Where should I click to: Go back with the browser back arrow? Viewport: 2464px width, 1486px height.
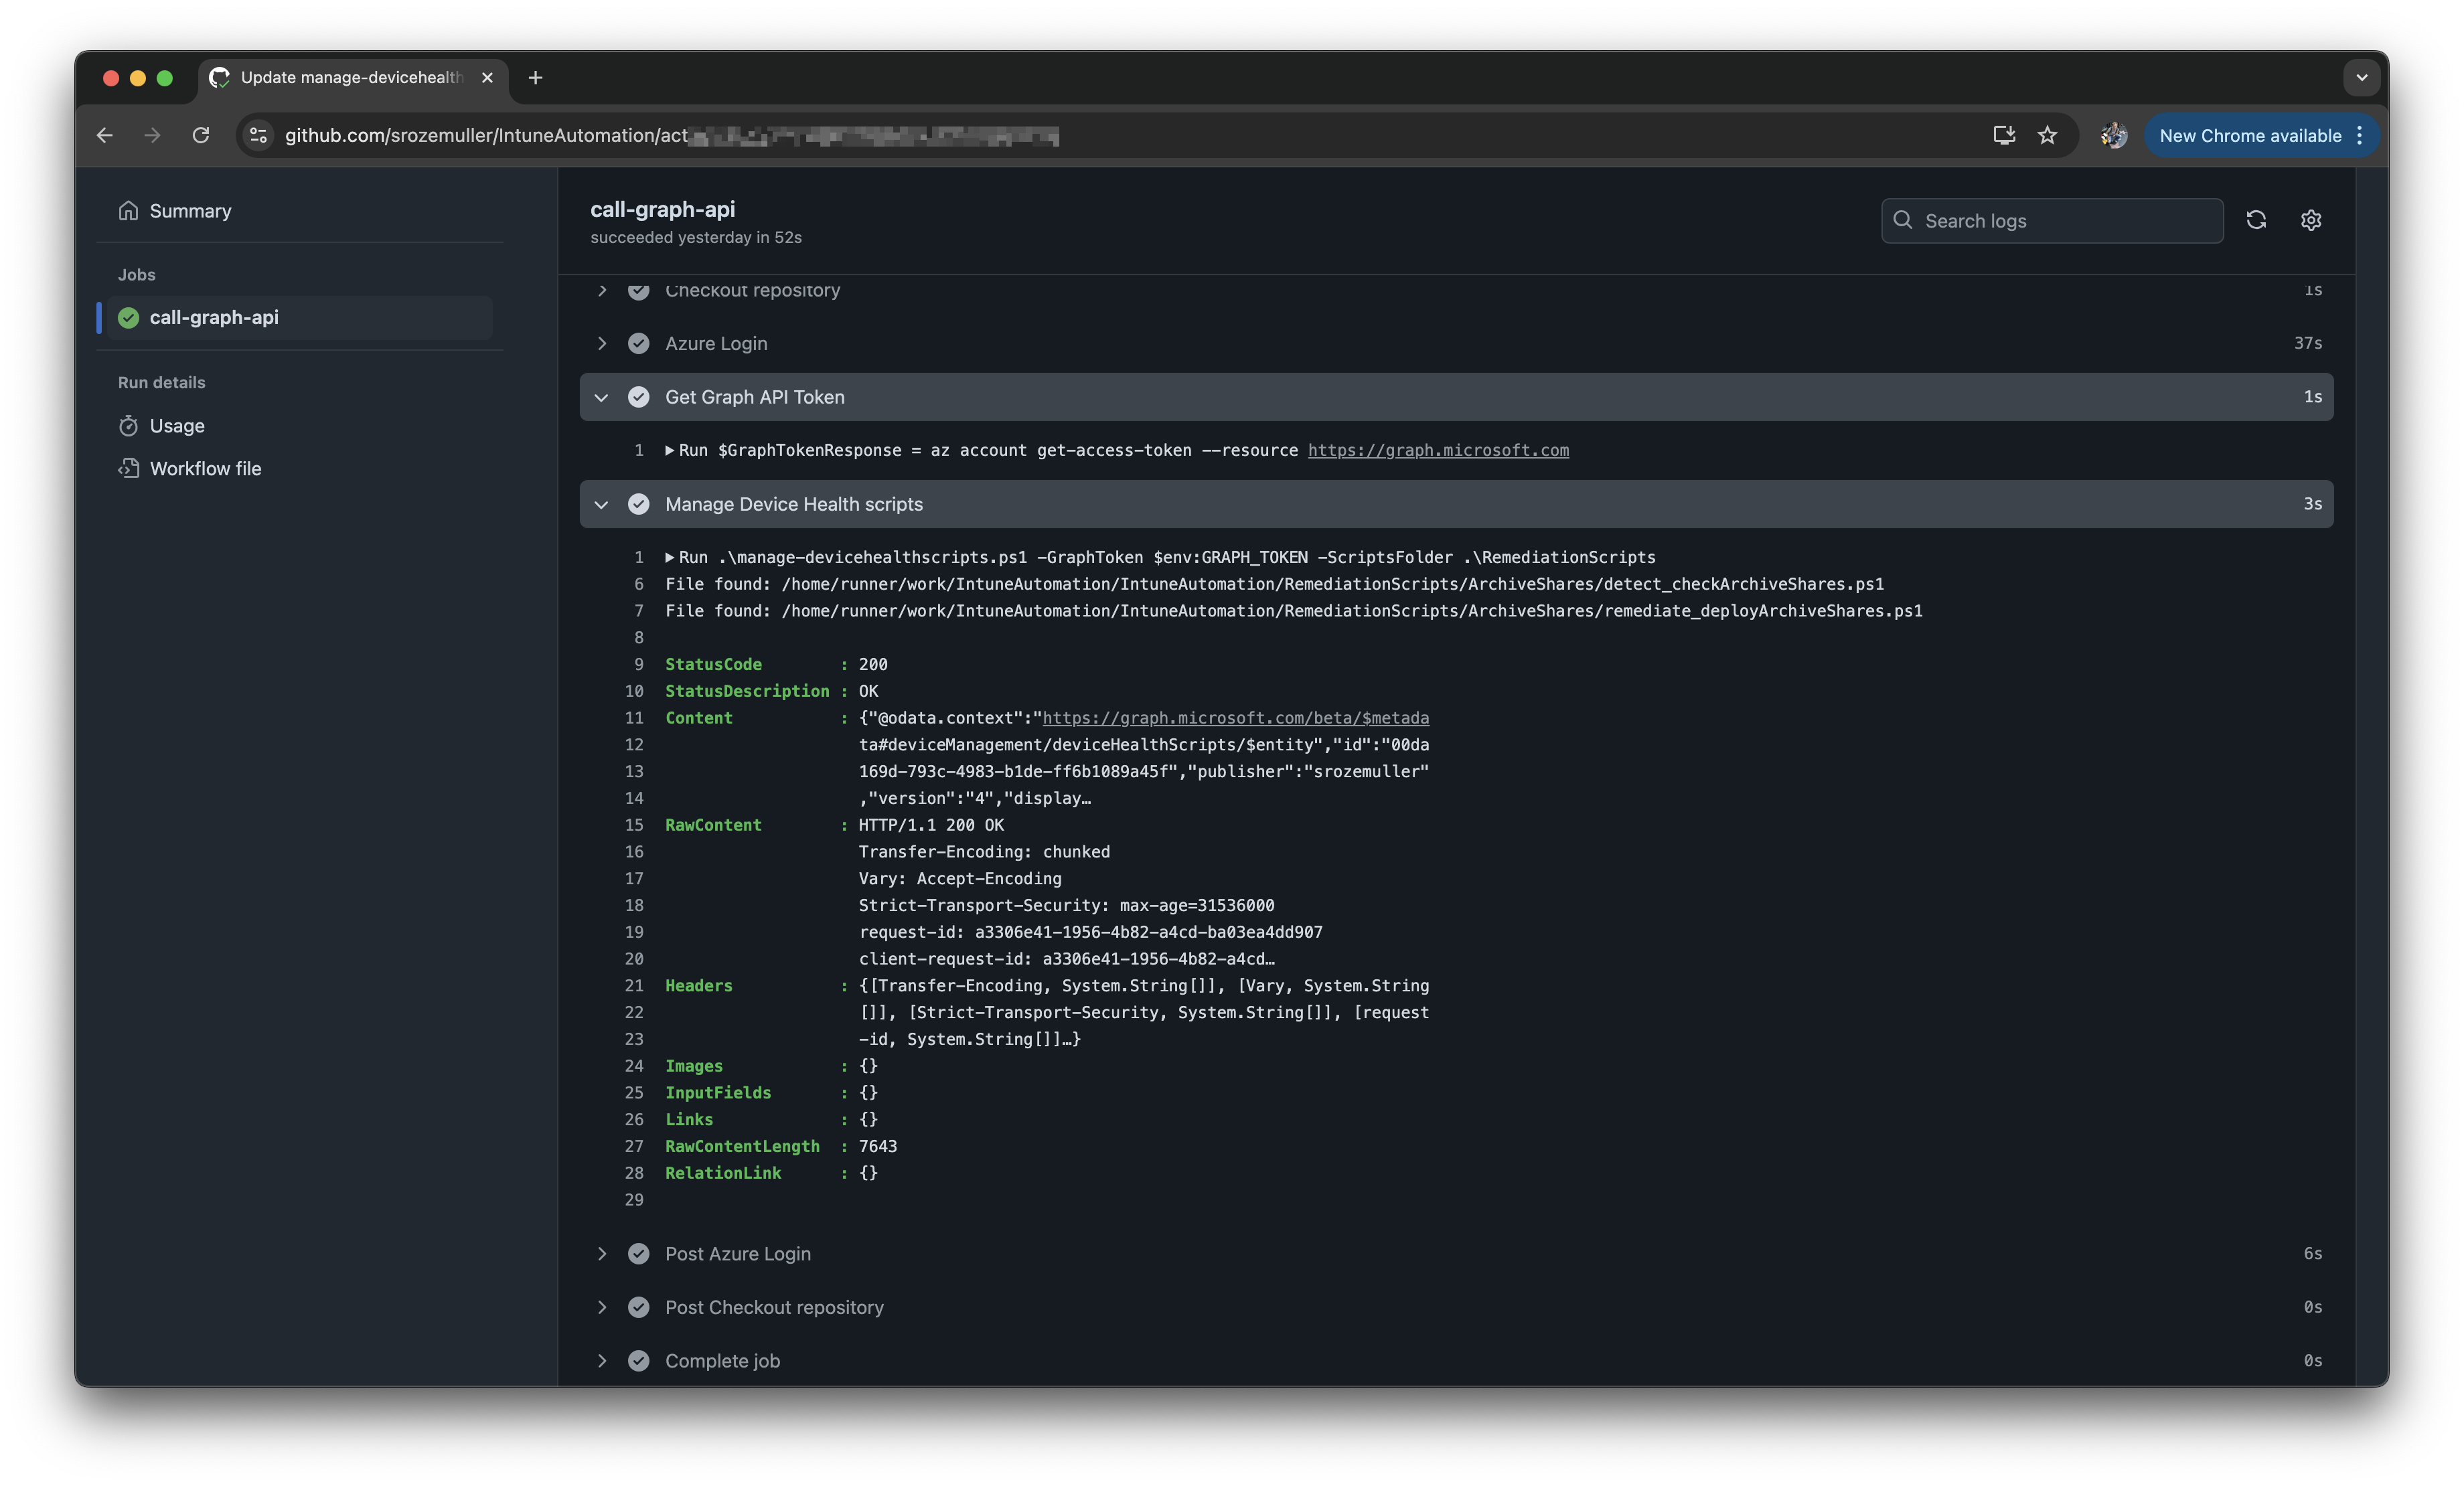point(105,135)
